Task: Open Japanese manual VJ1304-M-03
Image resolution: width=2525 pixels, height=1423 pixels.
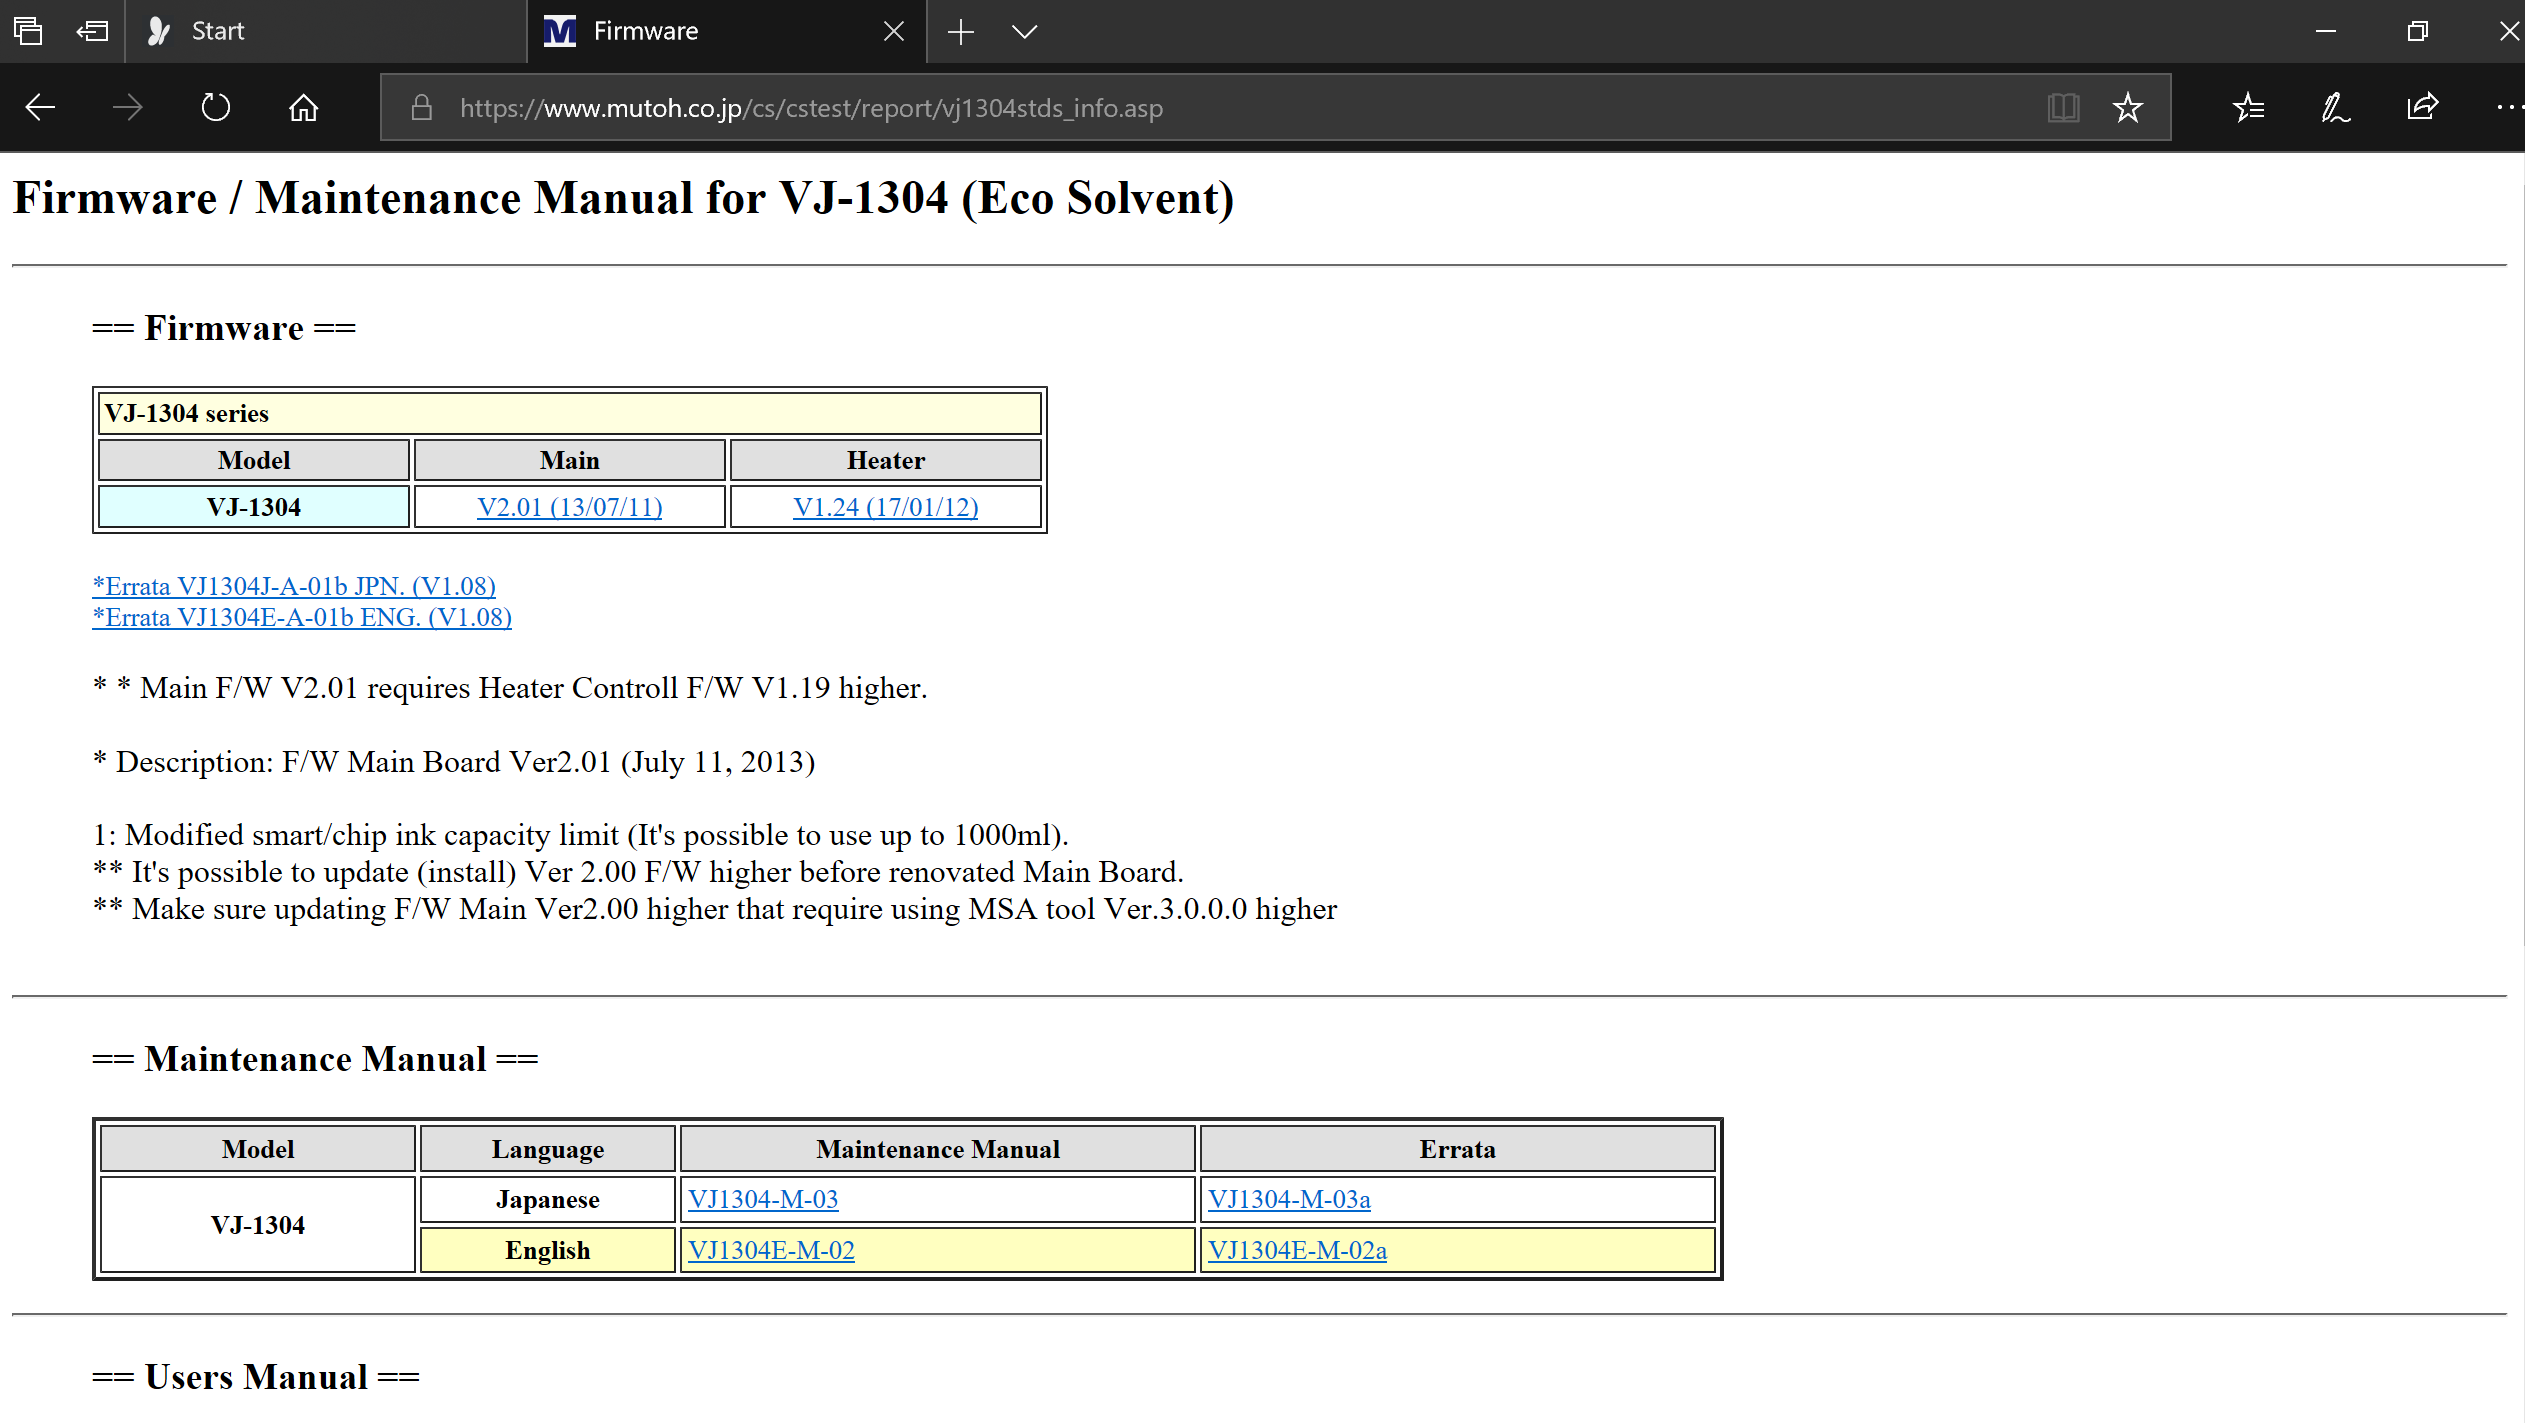Action: point(763,1199)
